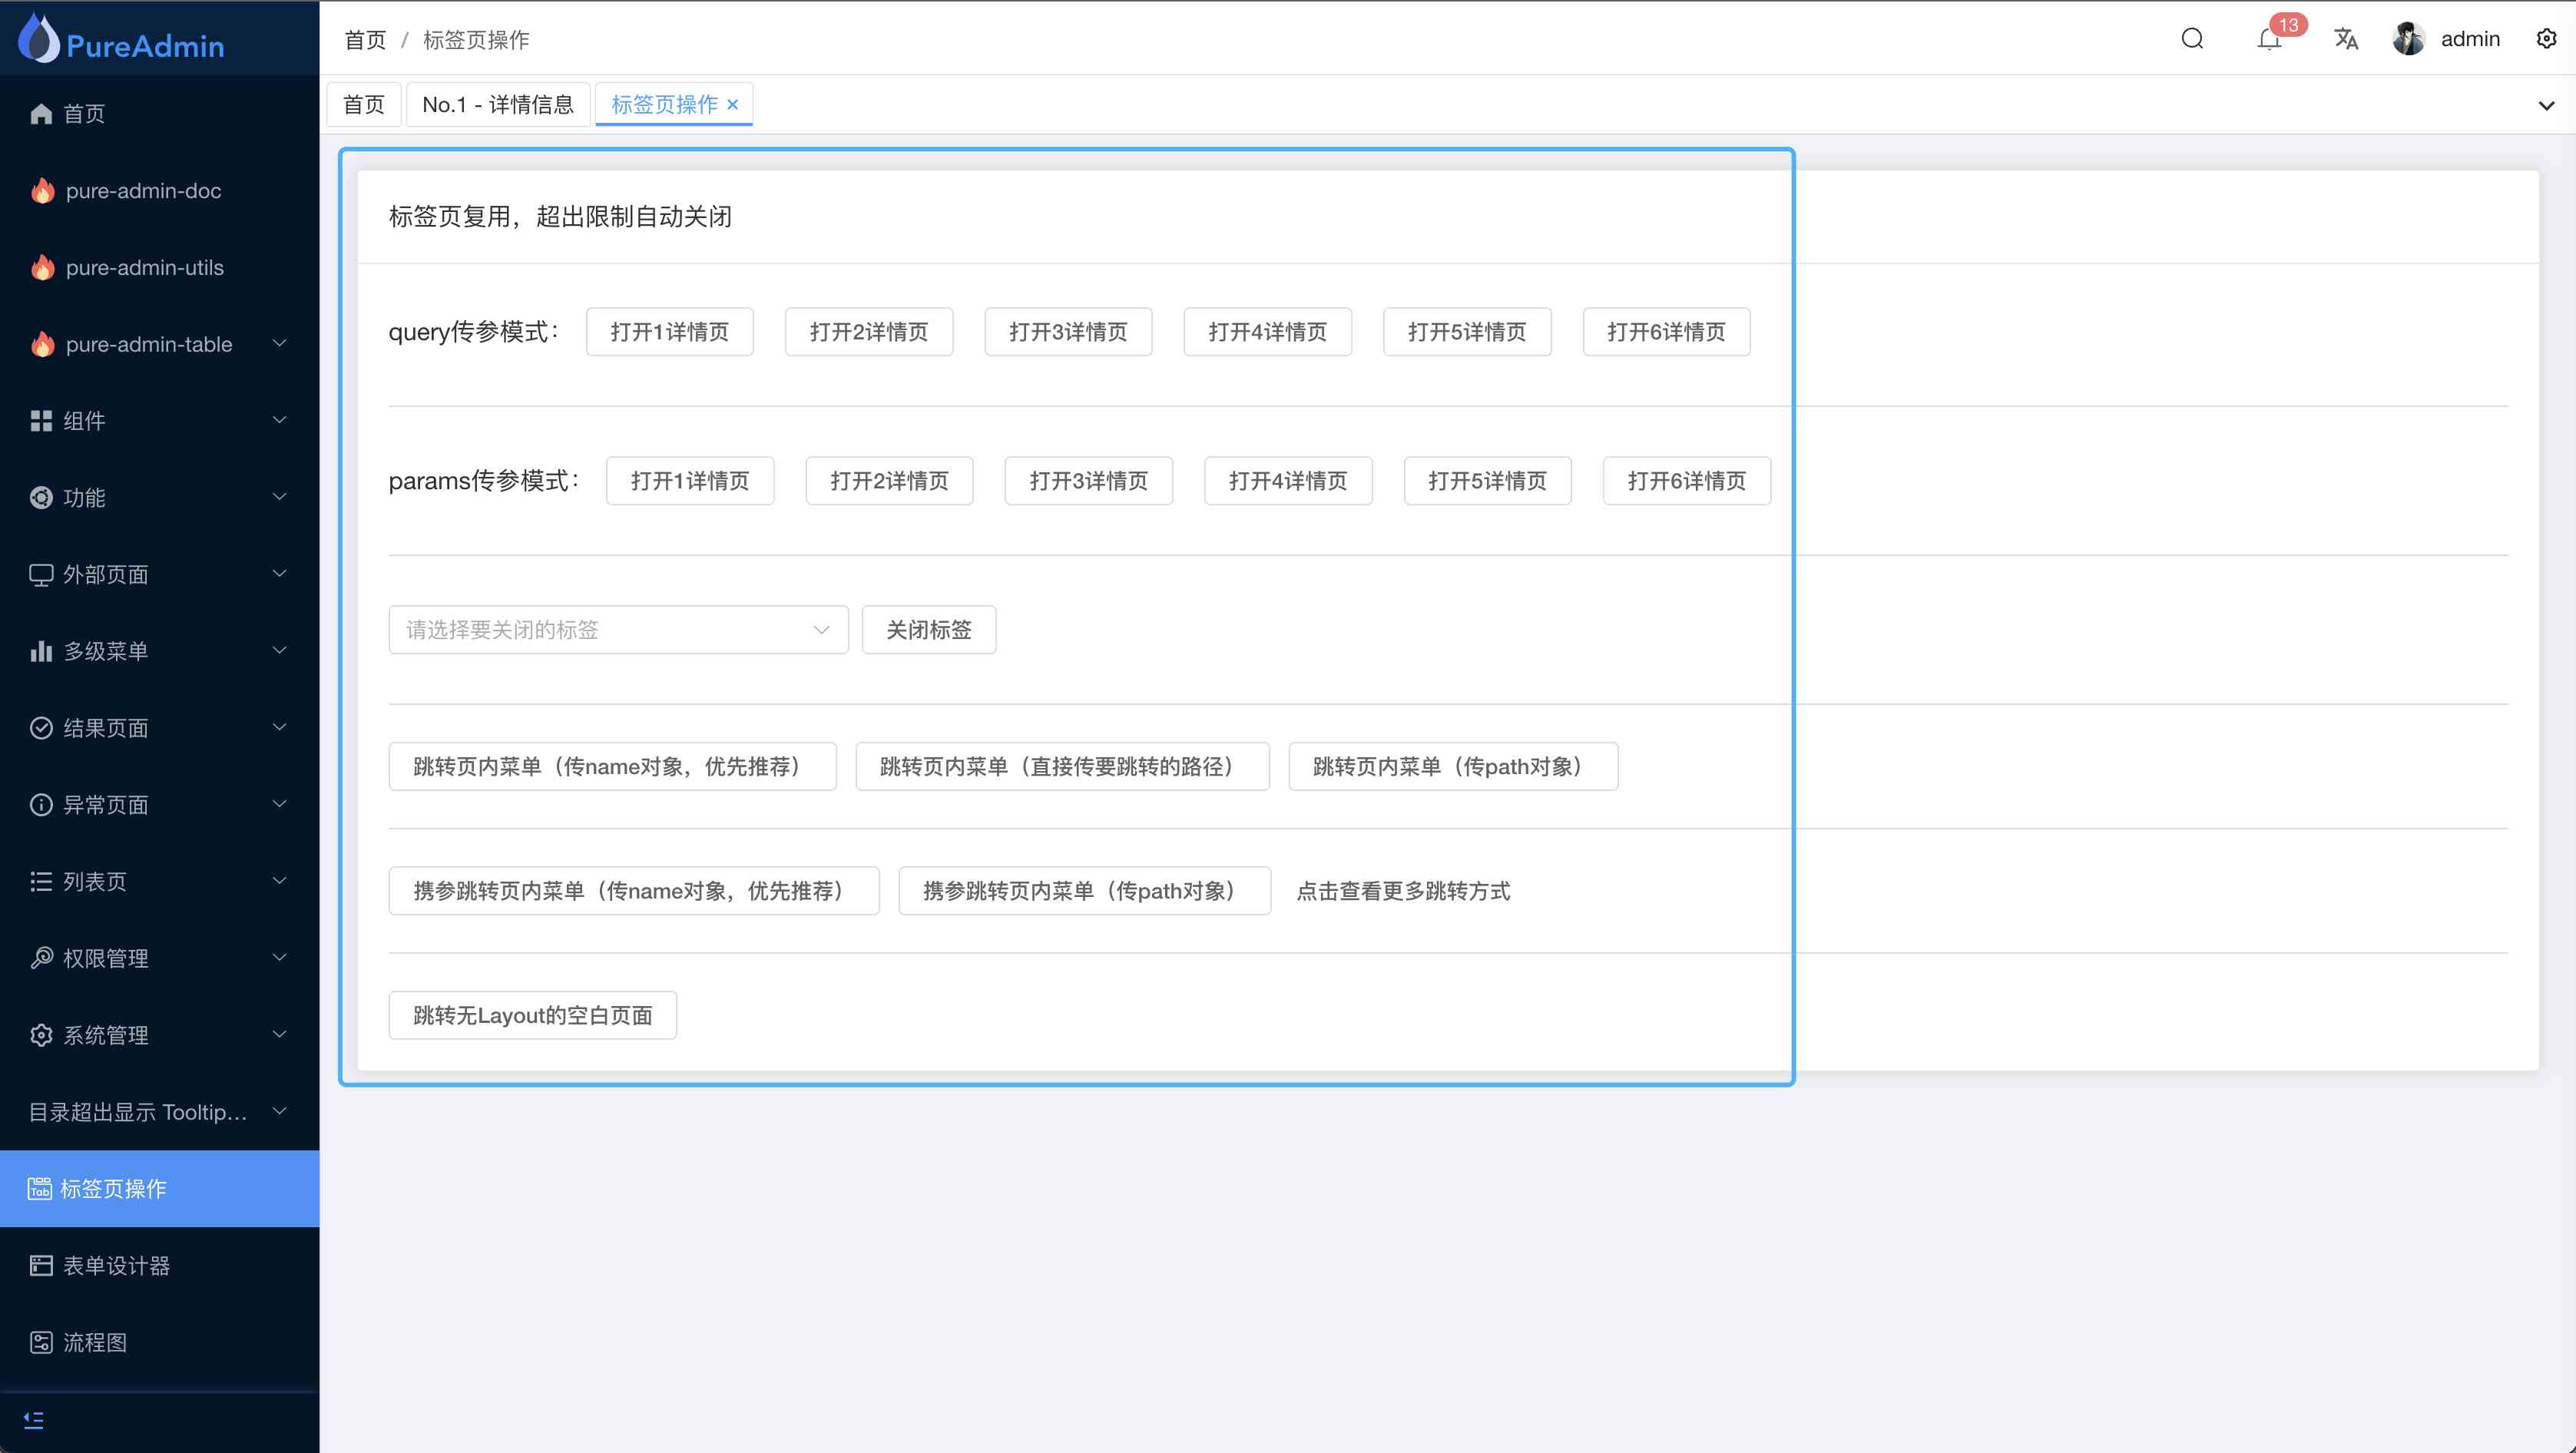Viewport: 2576px width, 1453px height.
Task: Click 跳转无Layout的空白页面 button
Action: pos(532,1015)
